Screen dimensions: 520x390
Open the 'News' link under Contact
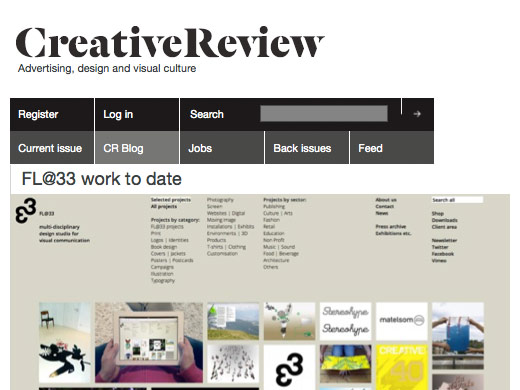(x=382, y=213)
